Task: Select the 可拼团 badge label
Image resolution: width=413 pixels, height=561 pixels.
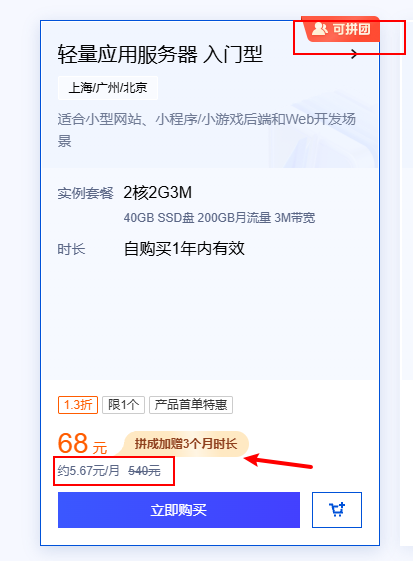Action: pos(351,29)
